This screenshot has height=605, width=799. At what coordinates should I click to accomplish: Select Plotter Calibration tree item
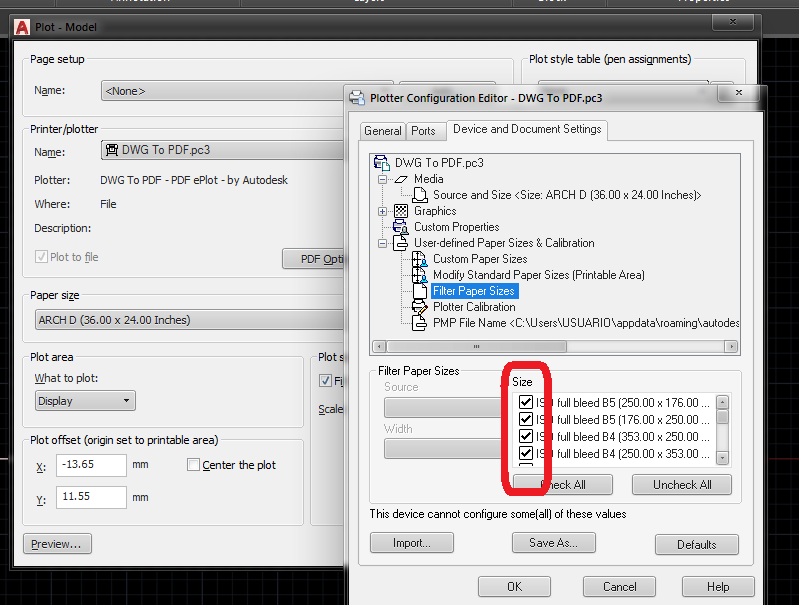(x=474, y=307)
